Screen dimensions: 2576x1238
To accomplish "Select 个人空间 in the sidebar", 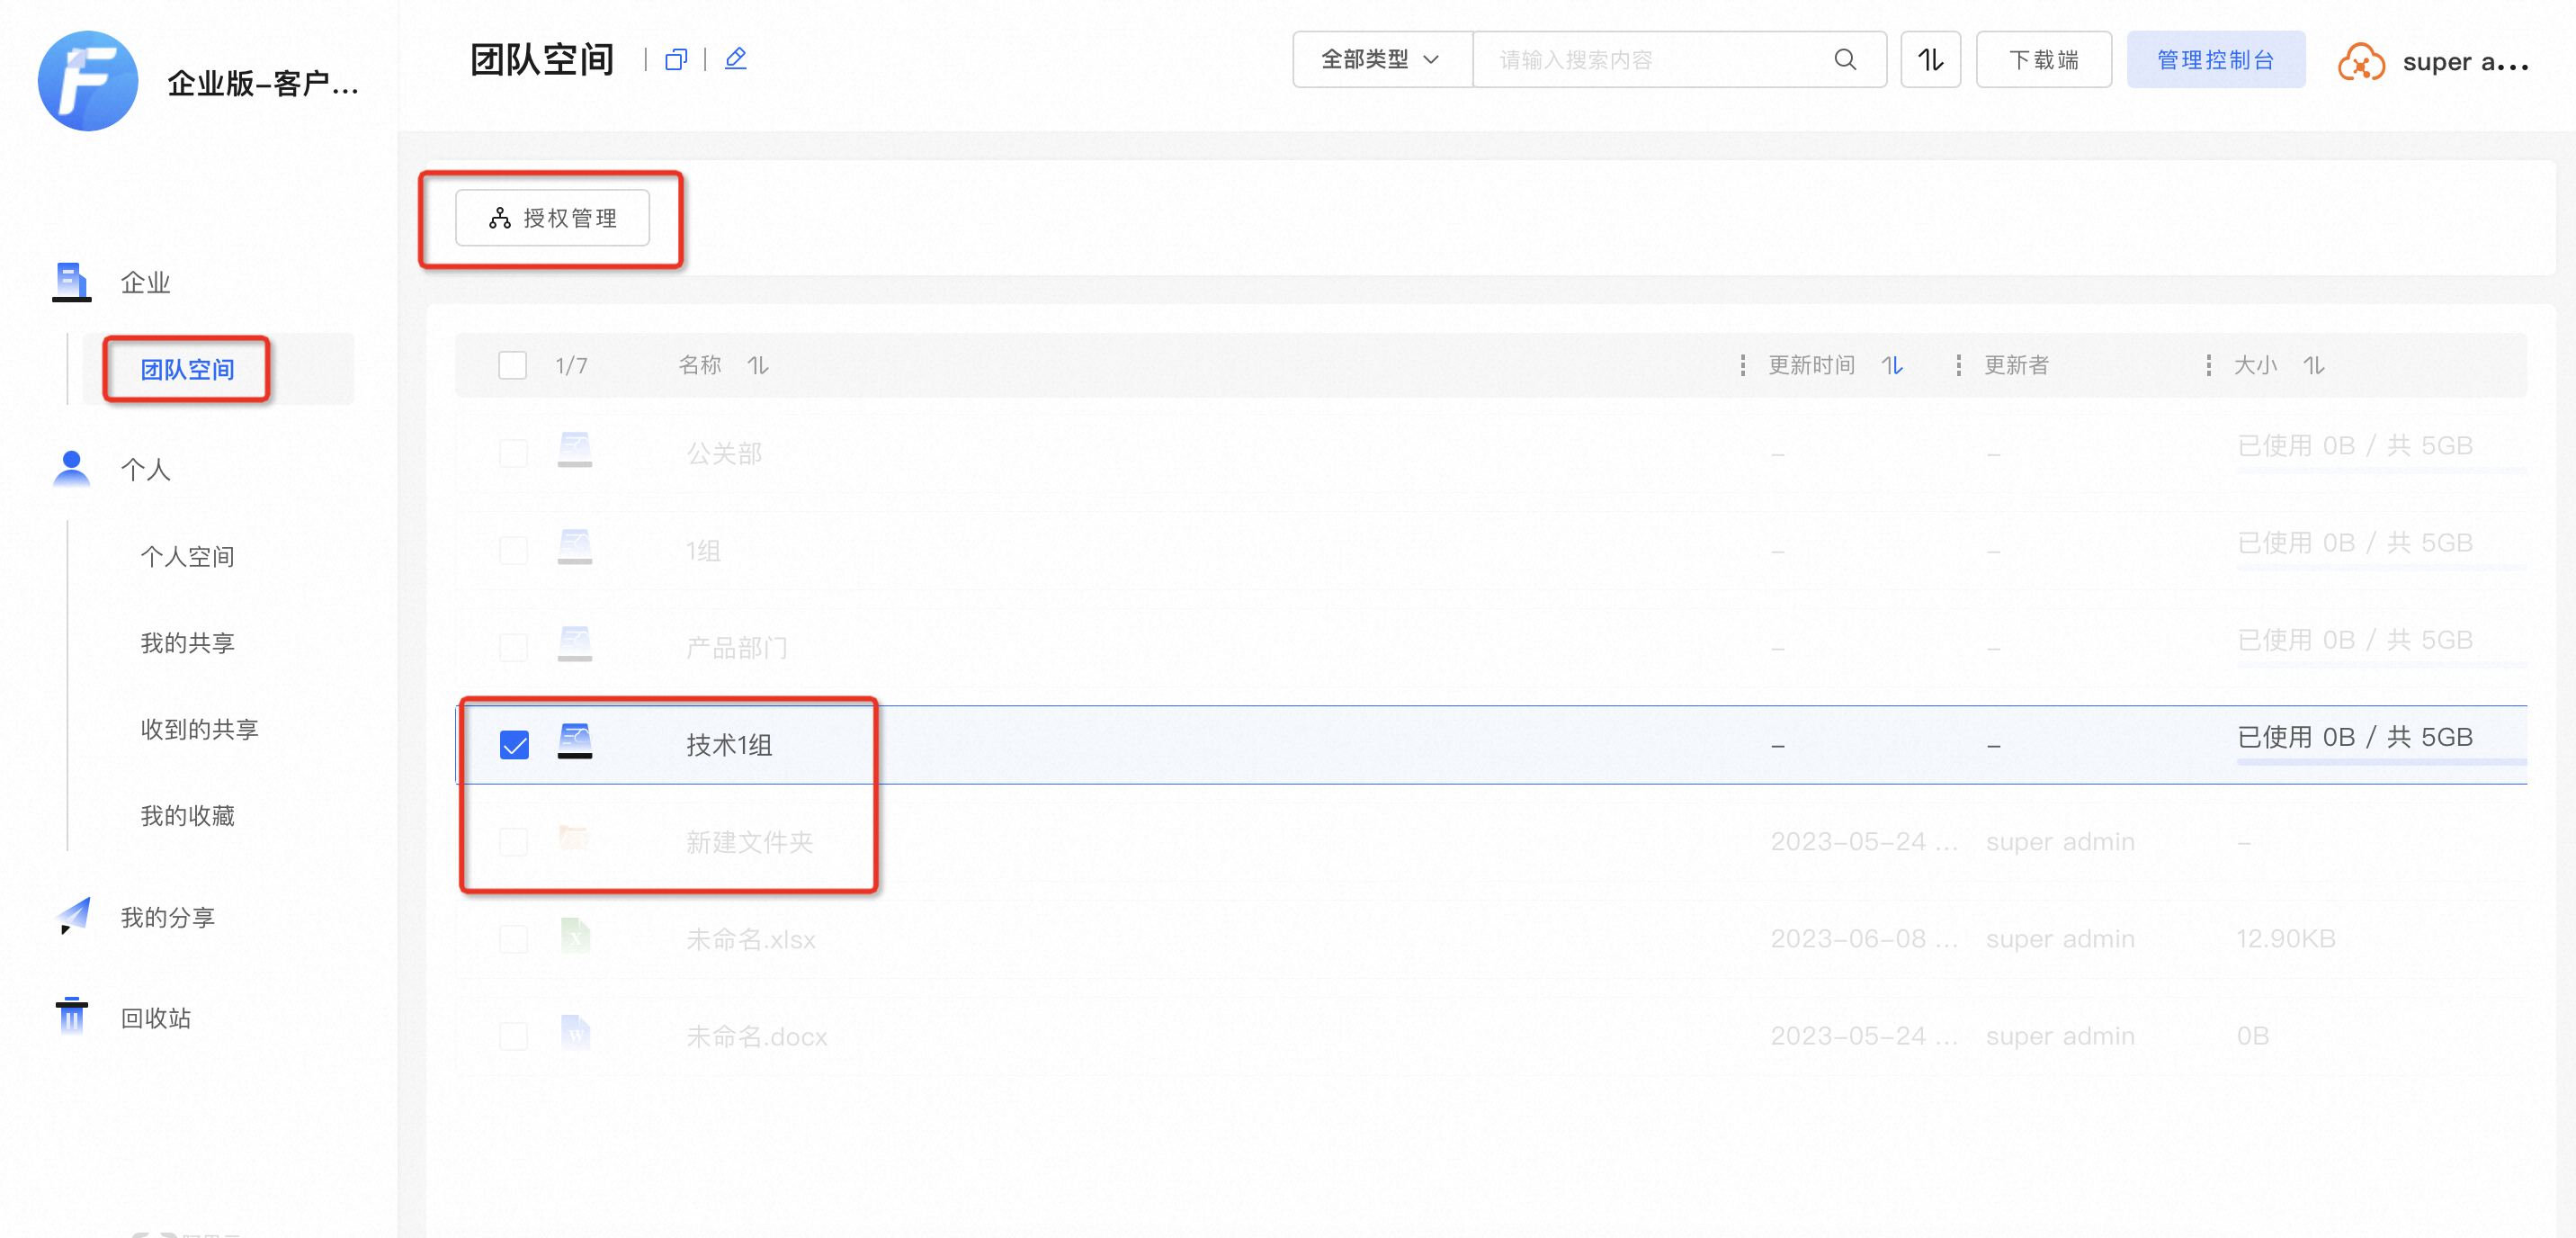I will coord(187,556).
